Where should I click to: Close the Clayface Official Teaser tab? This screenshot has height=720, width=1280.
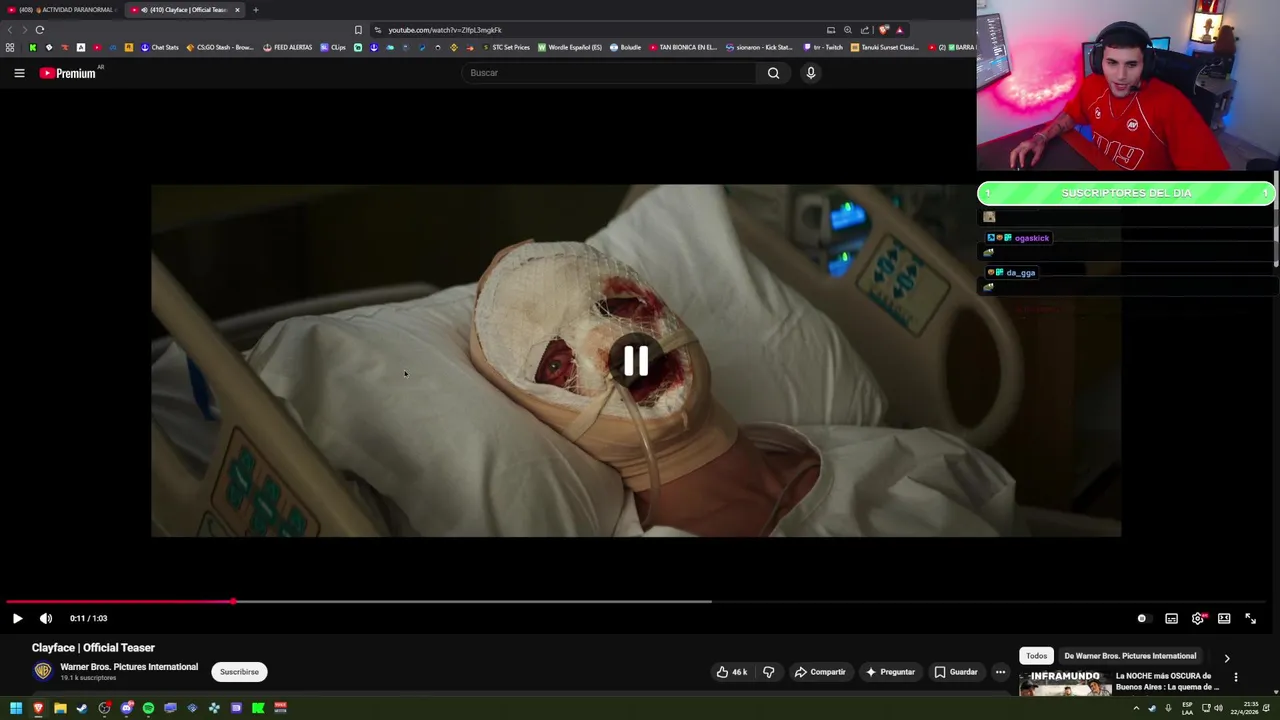pos(237,10)
